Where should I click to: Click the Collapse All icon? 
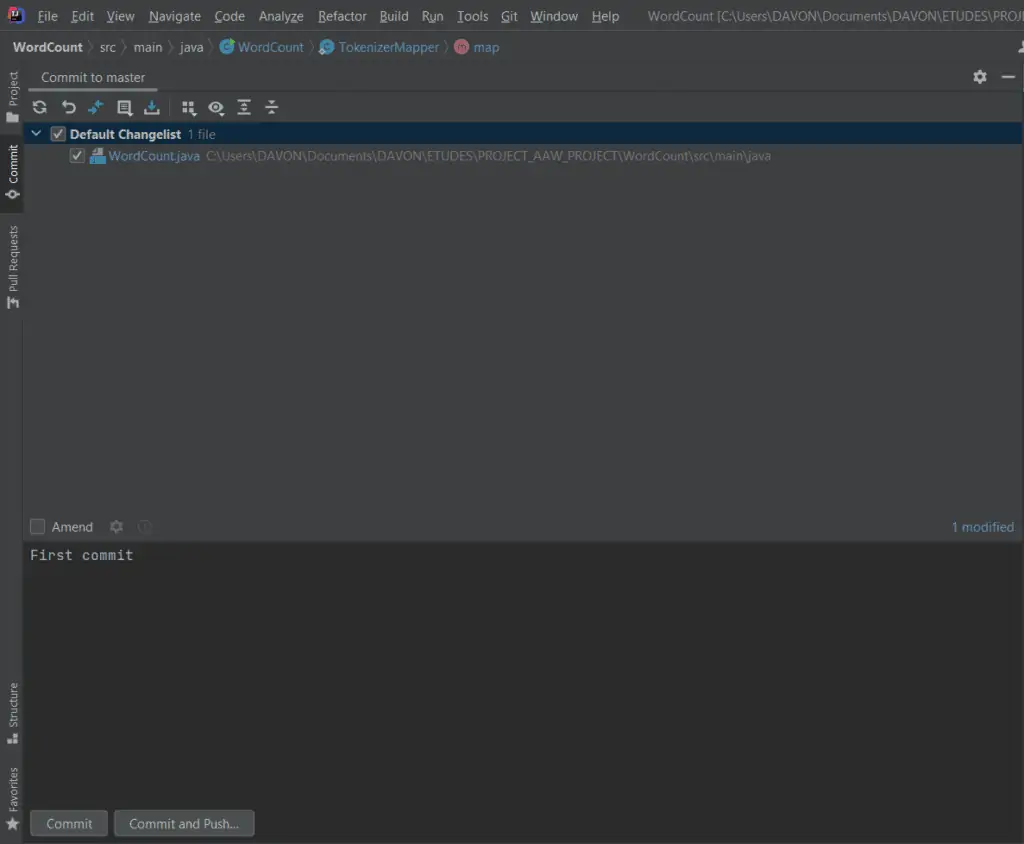click(271, 107)
